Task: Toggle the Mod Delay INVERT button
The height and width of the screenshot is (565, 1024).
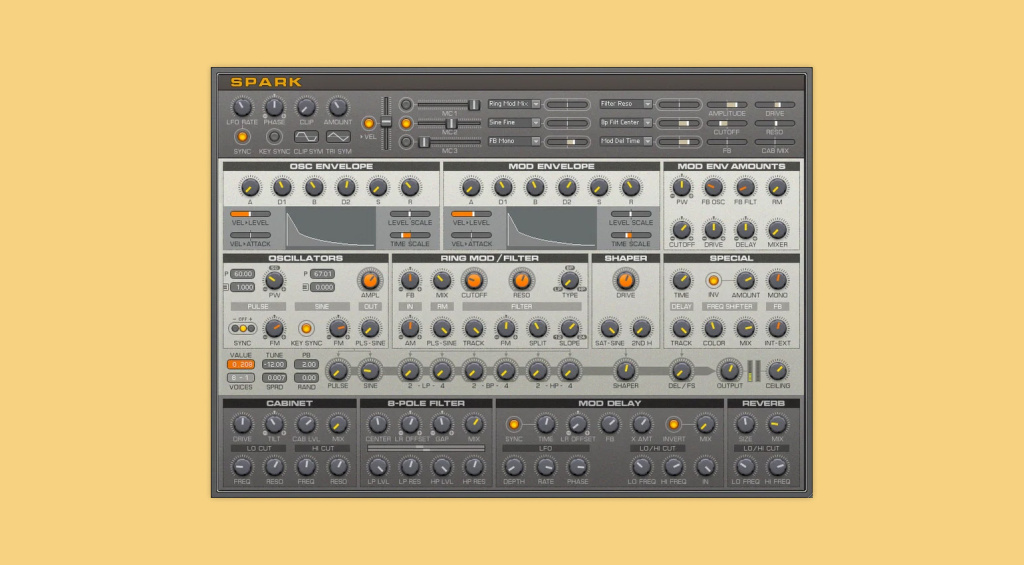Action: [673, 425]
